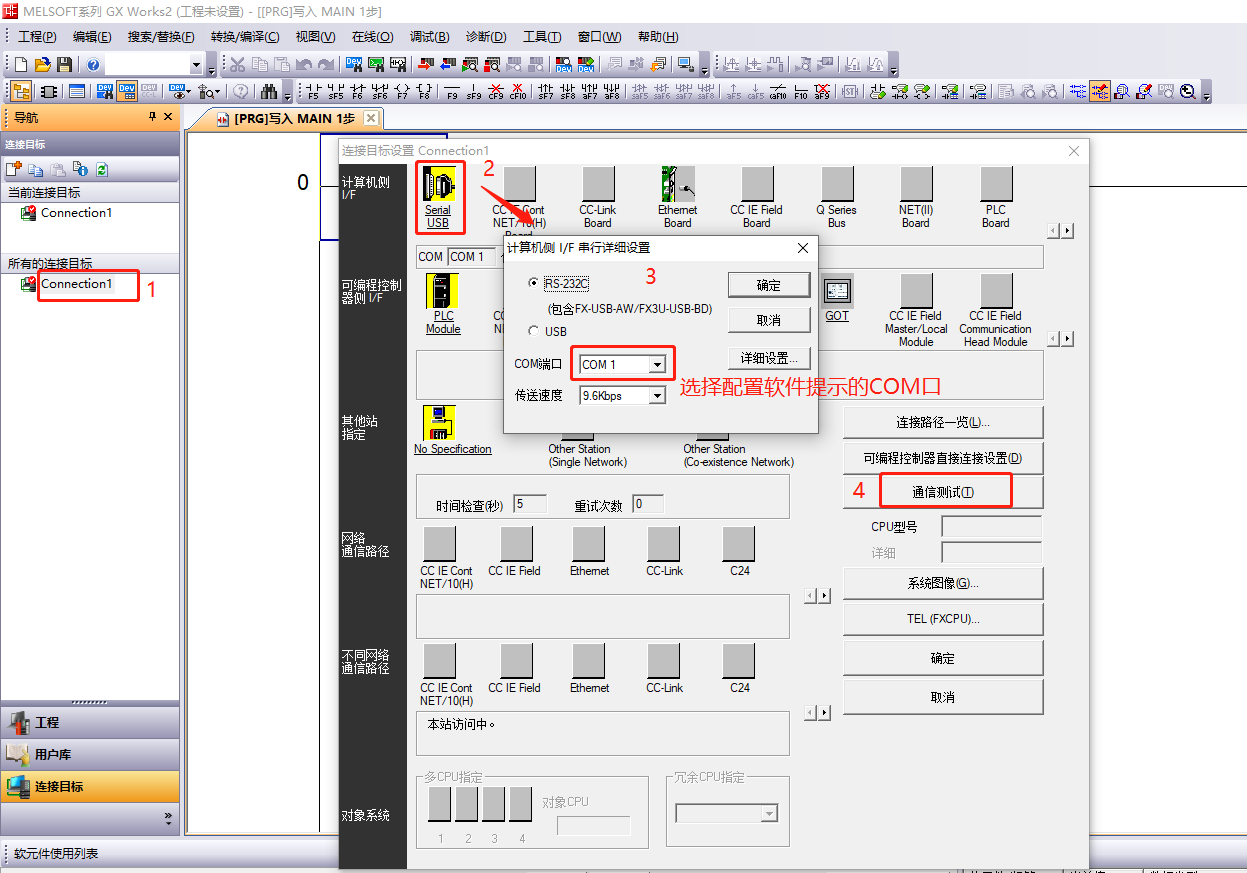
Task: Click the 系统图像(G)... button
Action: [x=943, y=583]
